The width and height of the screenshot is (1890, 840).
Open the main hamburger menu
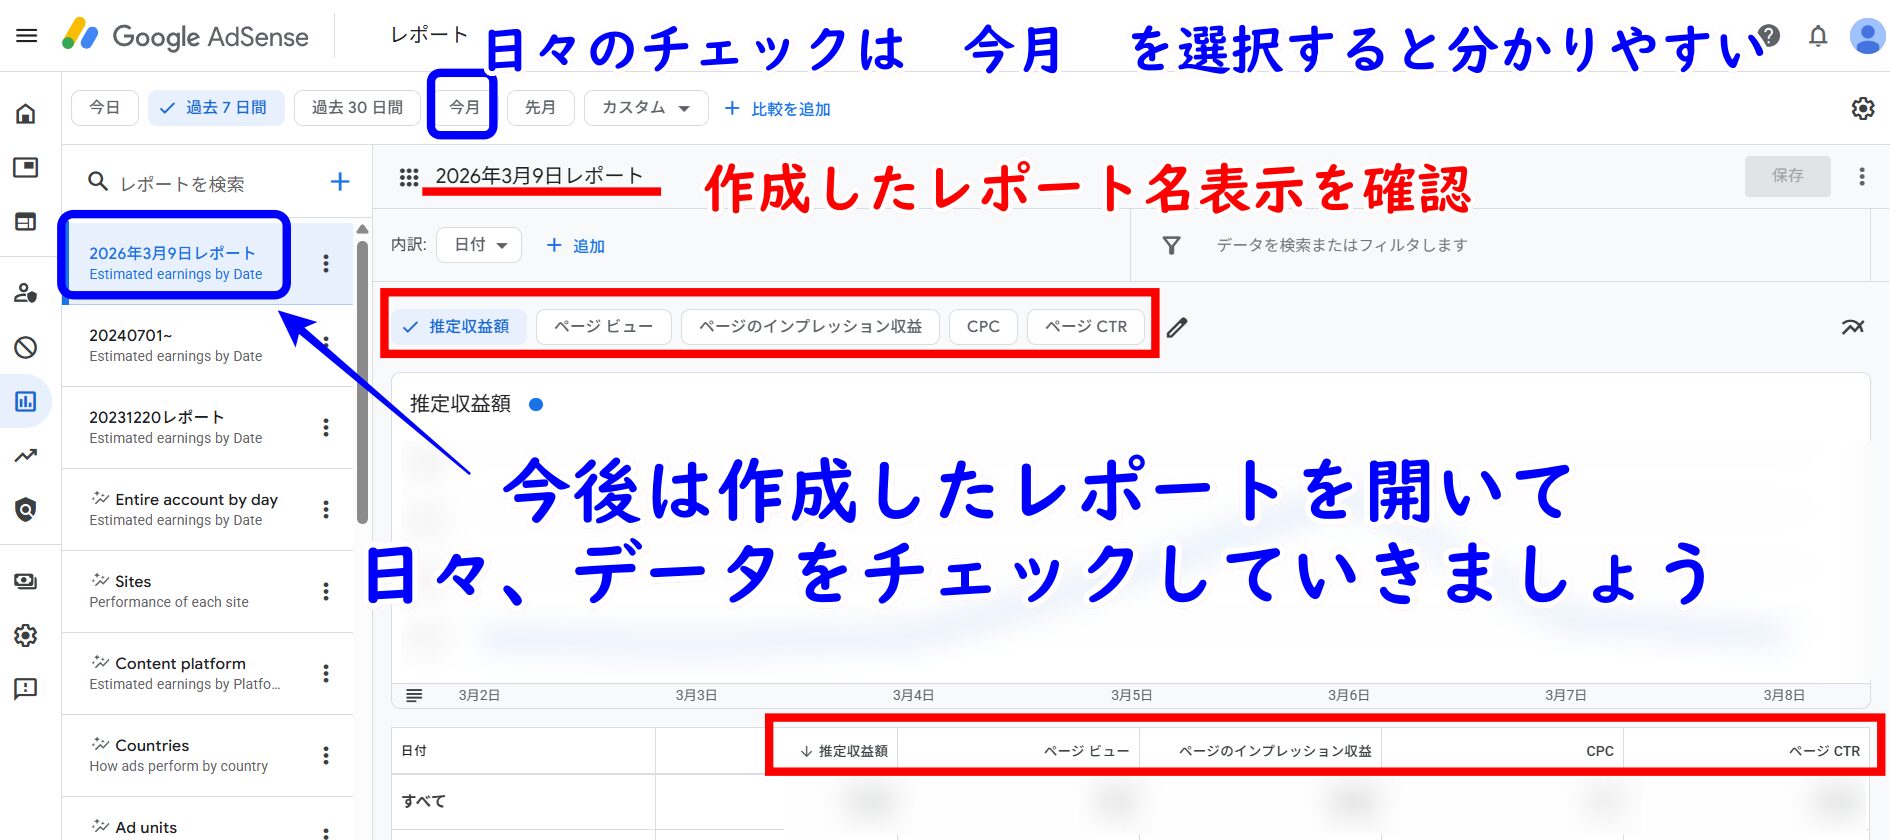(x=27, y=36)
